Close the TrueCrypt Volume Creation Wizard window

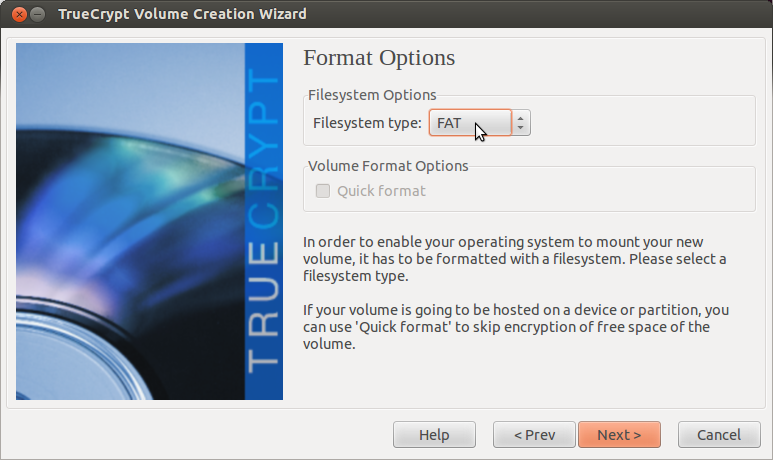(x=19, y=14)
